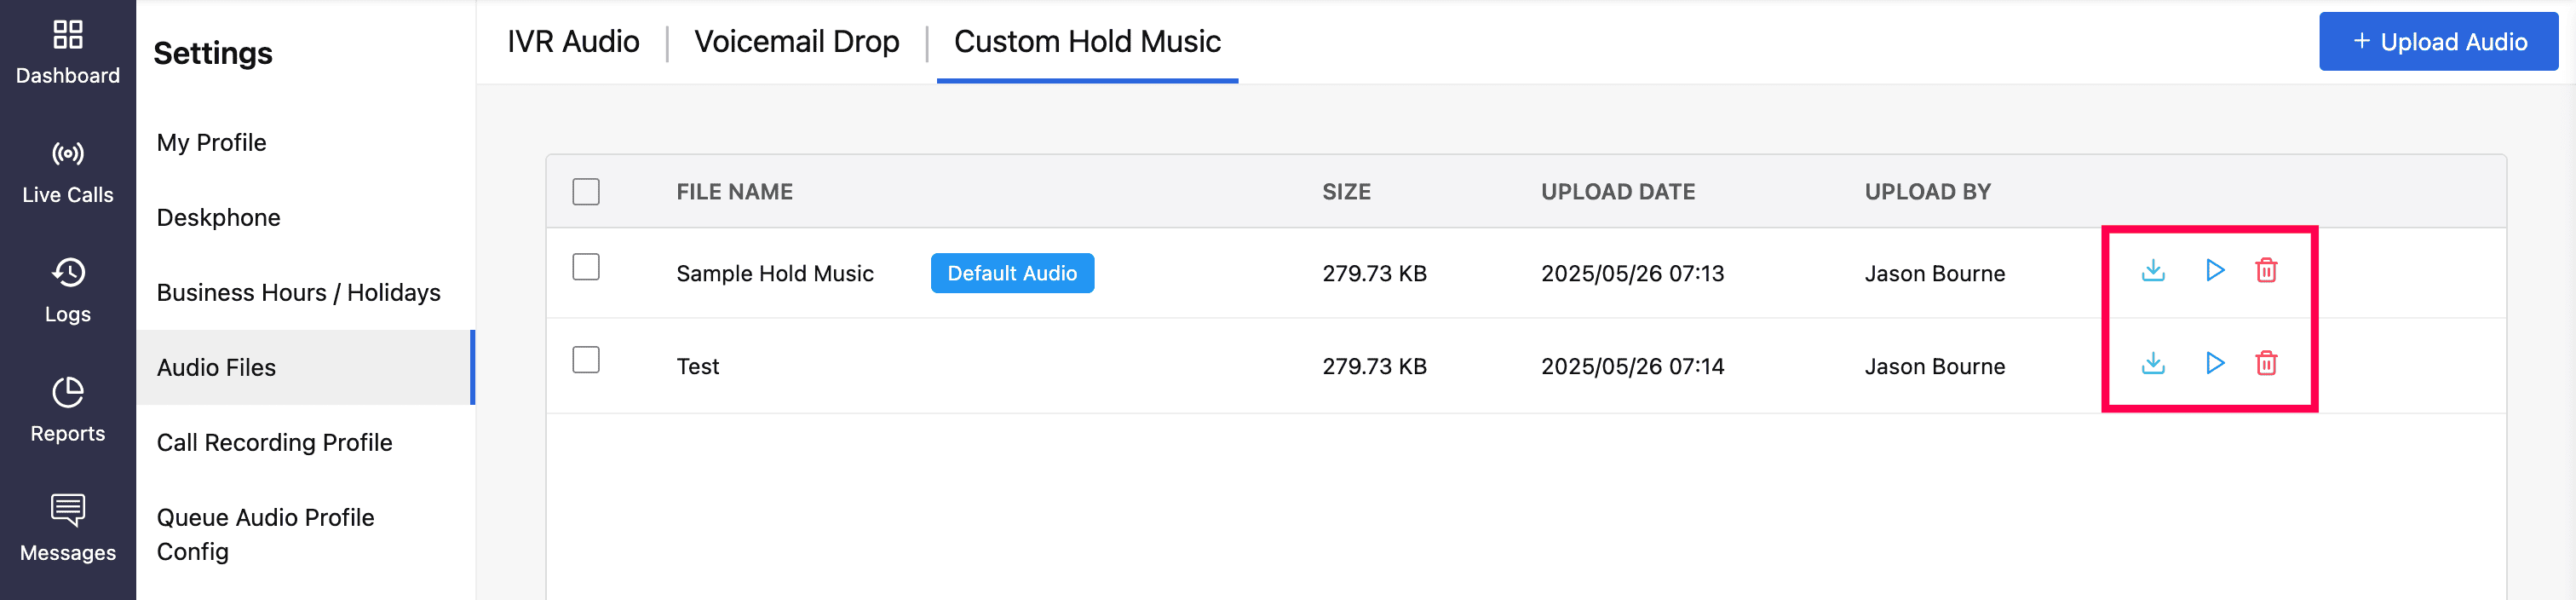Download the Sample Hold Music file

coord(2153,271)
